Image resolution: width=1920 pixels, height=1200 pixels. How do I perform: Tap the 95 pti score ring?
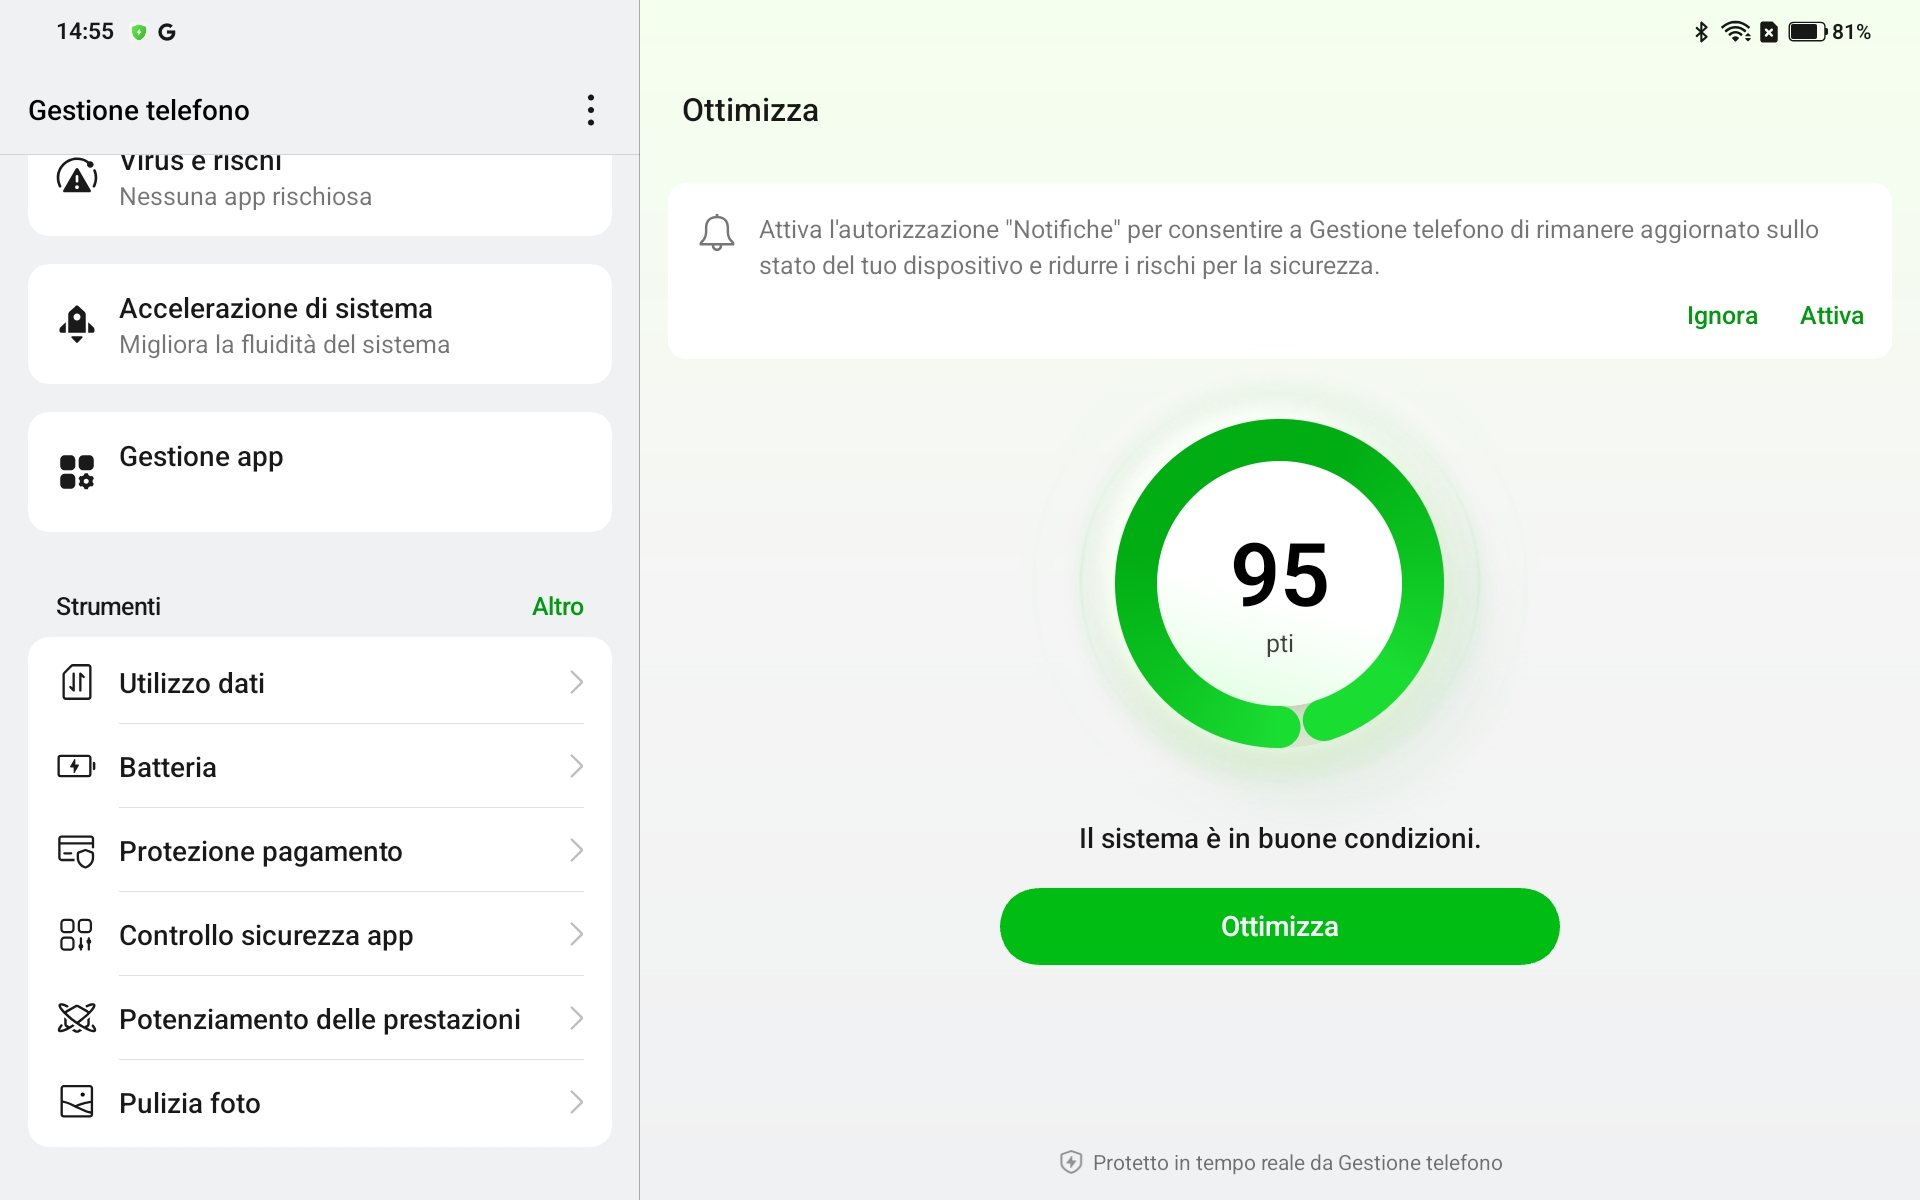pos(1279,583)
